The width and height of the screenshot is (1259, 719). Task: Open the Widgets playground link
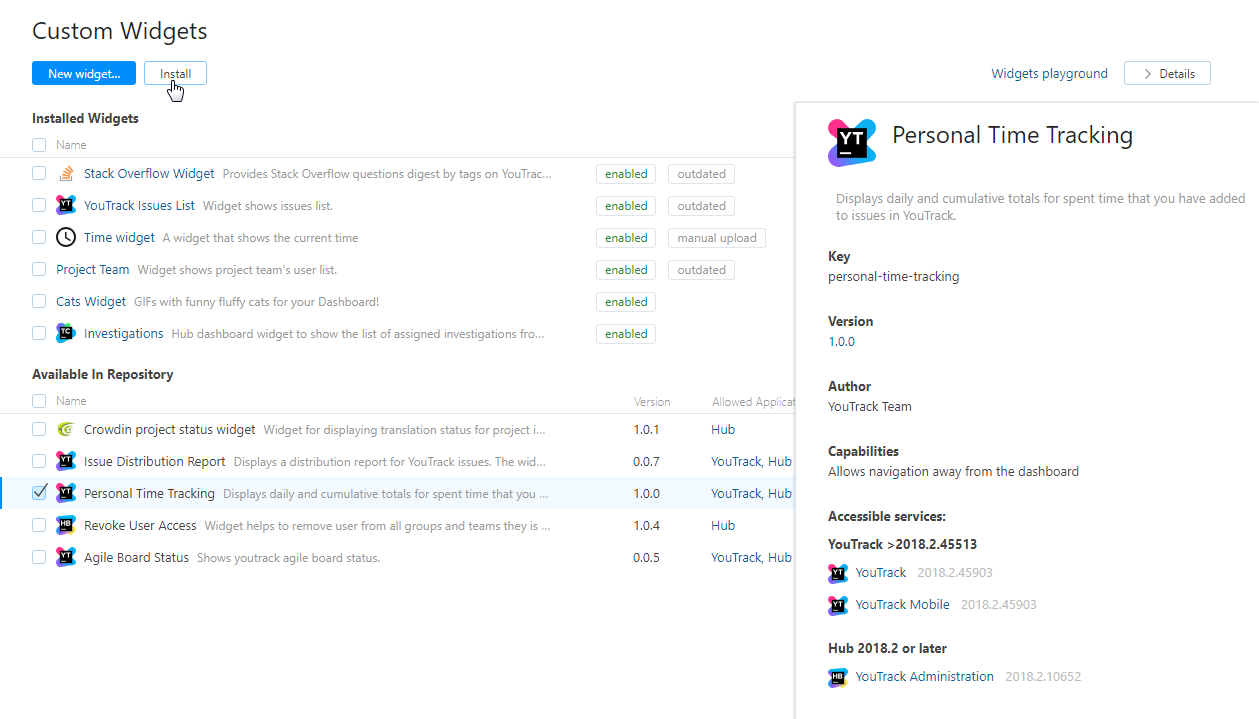click(x=1049, y=73)
